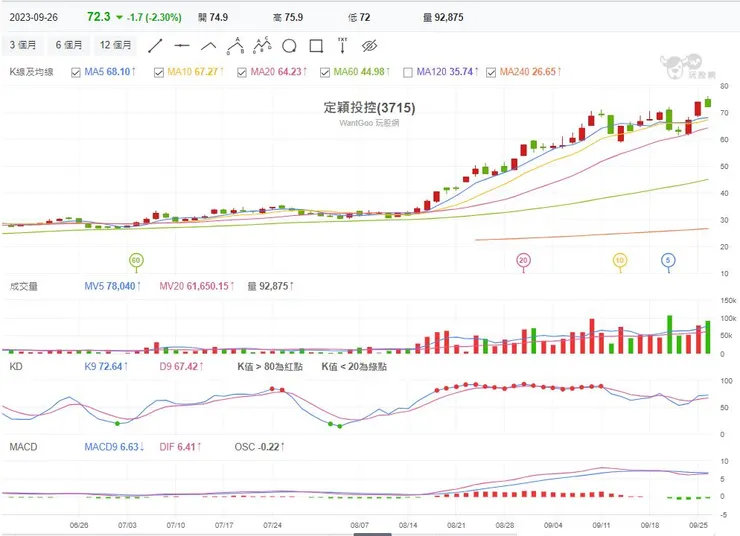This screenshot has height=536, width=740.
Task: Select the horizontal line drawing tool
Action: pyautogui.click(x=182, y=46)
